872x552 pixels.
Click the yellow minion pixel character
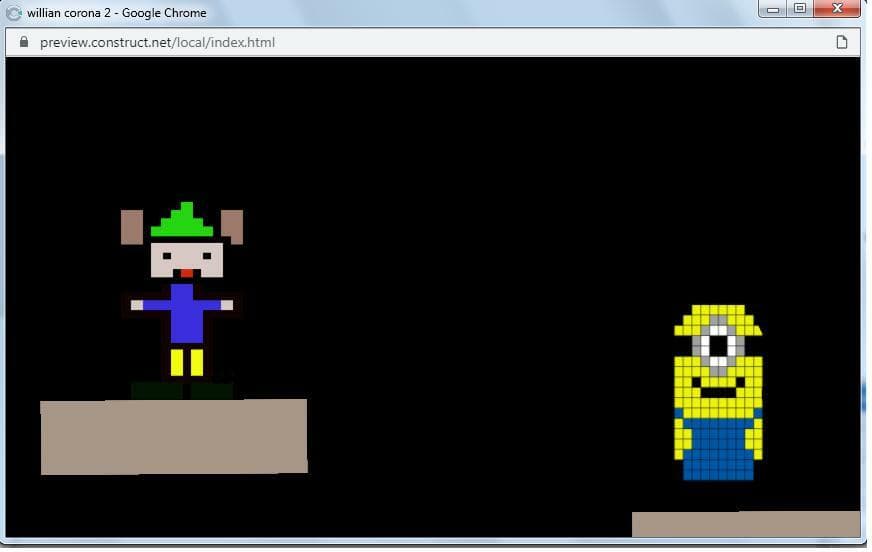[718, 392]
